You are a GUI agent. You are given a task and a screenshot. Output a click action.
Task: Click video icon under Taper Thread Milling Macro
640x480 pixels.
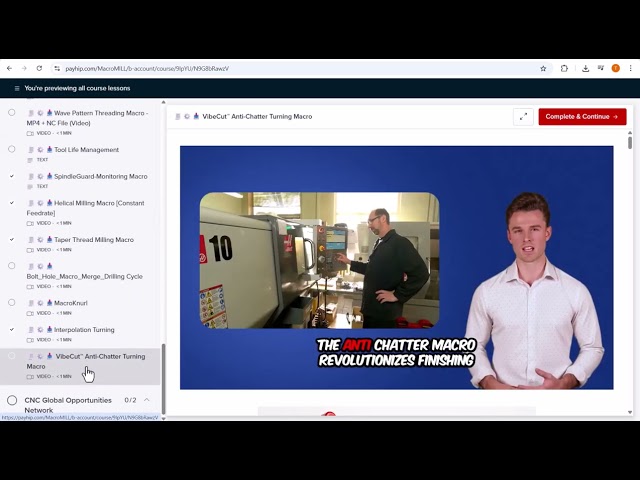coord(30,250)
